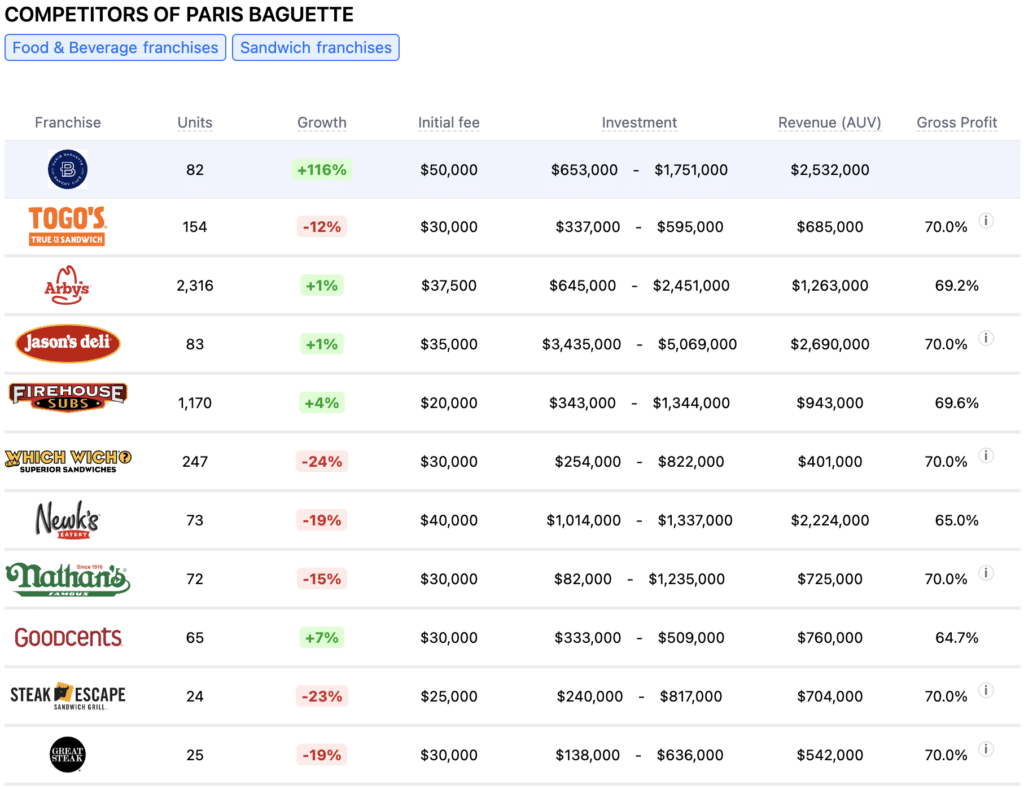
Task: Click the $943,000 revenue value
Action: (x=829, y=403)
